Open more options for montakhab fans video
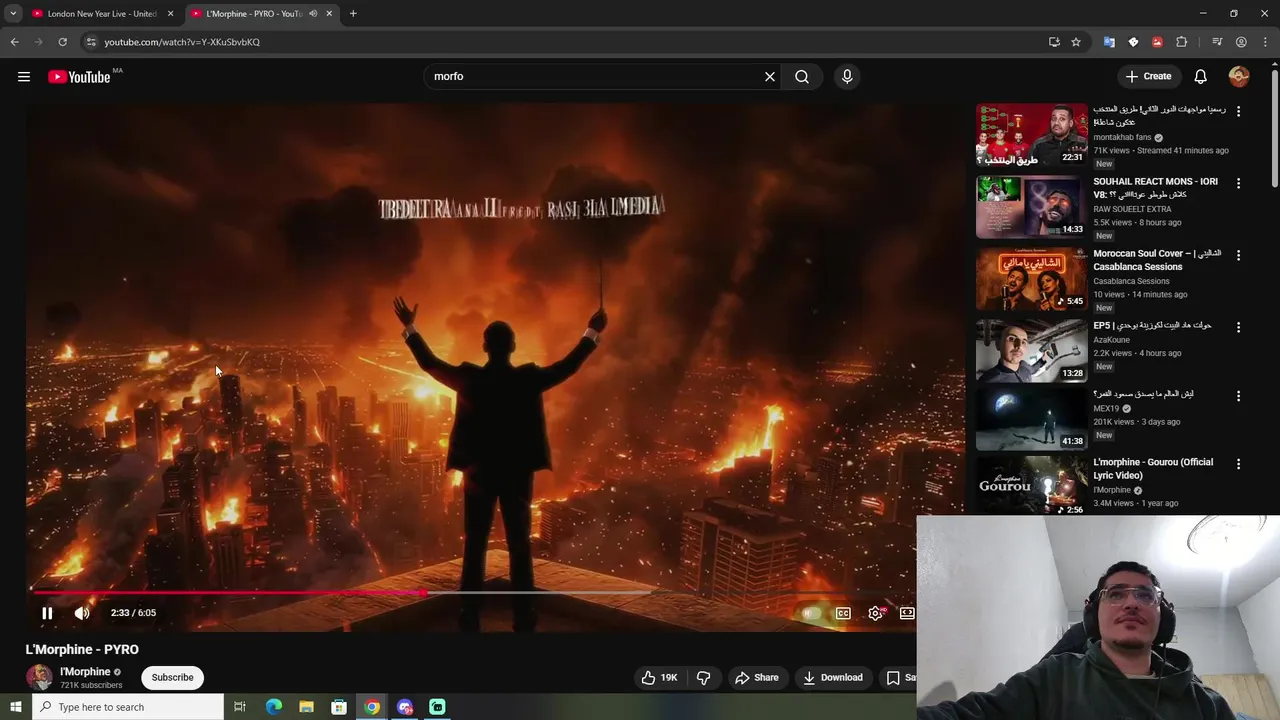Screen dimensions: 1280x720 pos(1238,112)
